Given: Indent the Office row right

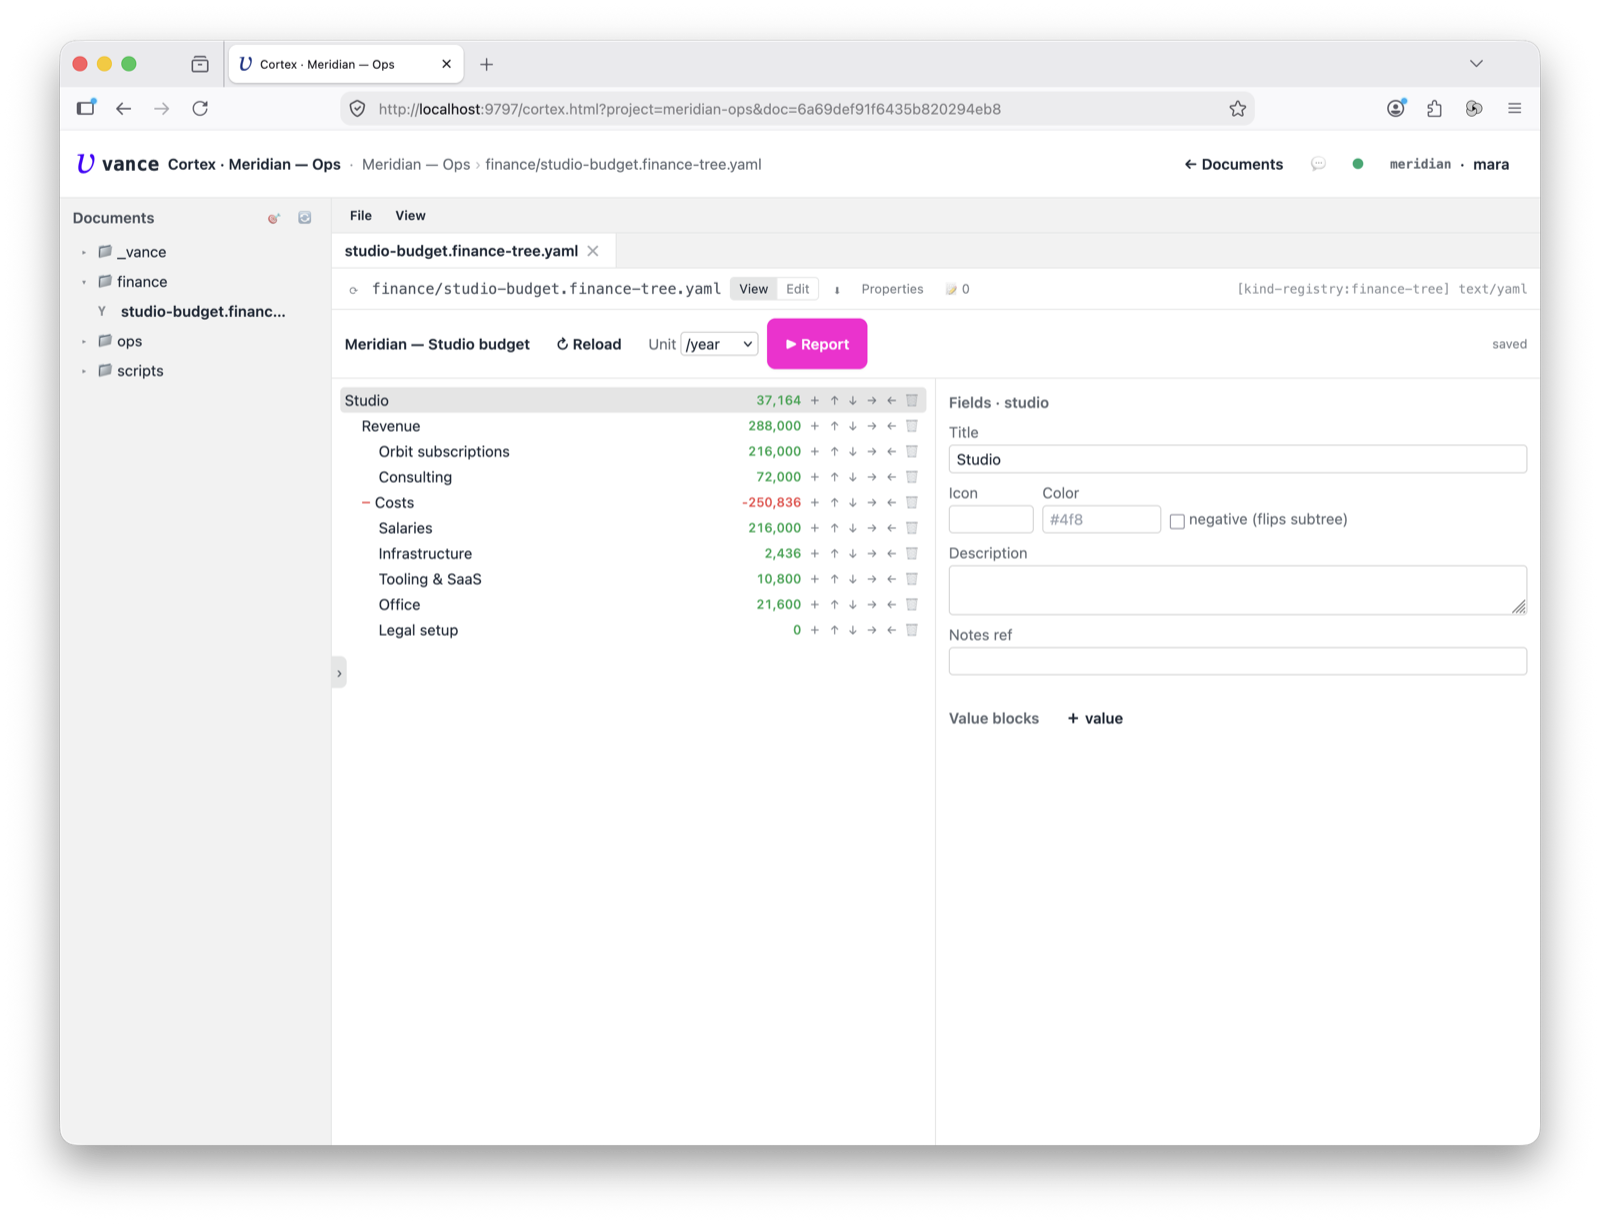Looking at the screenshot, I should coord(872,604).
